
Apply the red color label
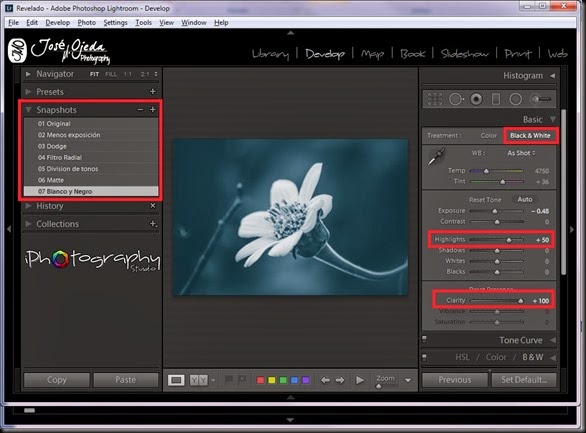coord(260,380)
